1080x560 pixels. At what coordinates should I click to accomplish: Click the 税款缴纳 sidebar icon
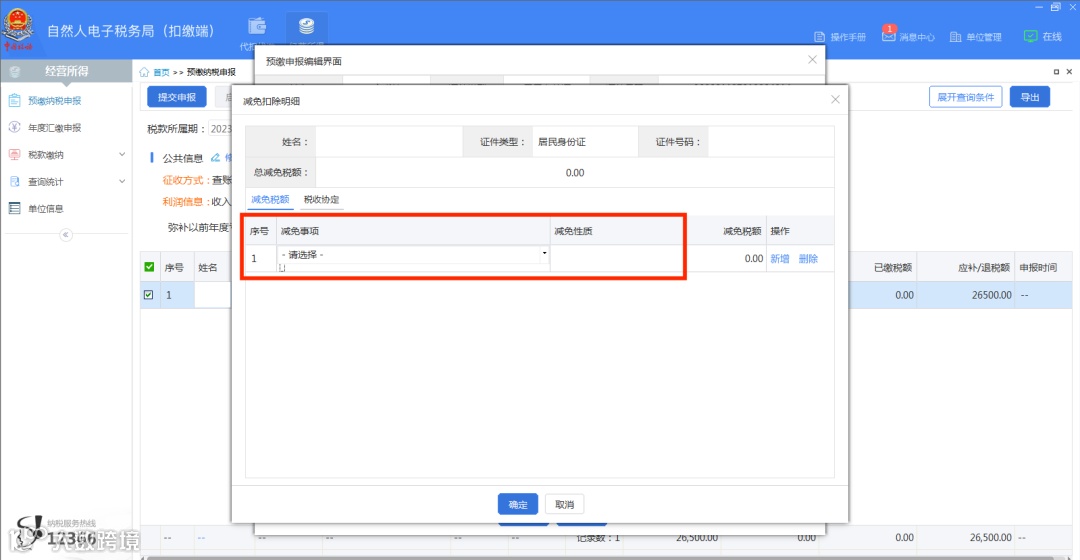point(14,154)
